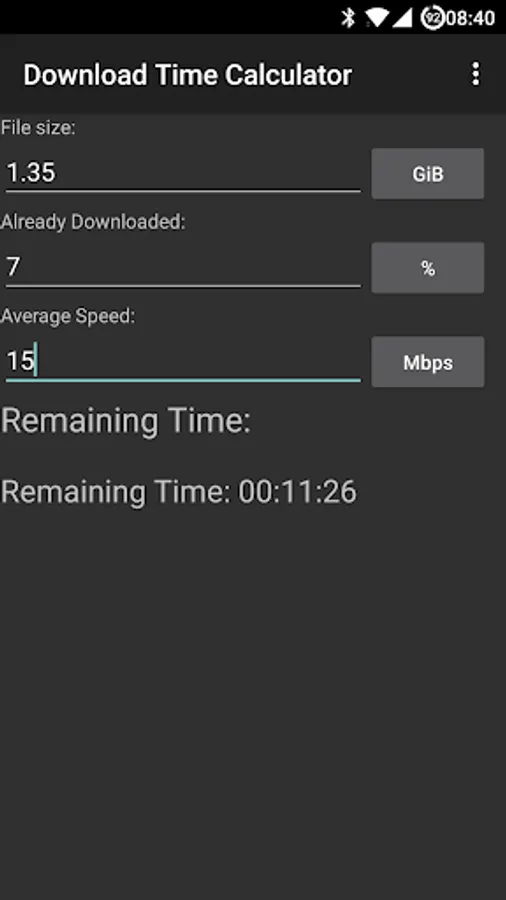Image resolution: width=506 pixels, height=900 pixels.
Task: Tap the Download Time Calculator title
Action: click(x=188, y=75)
